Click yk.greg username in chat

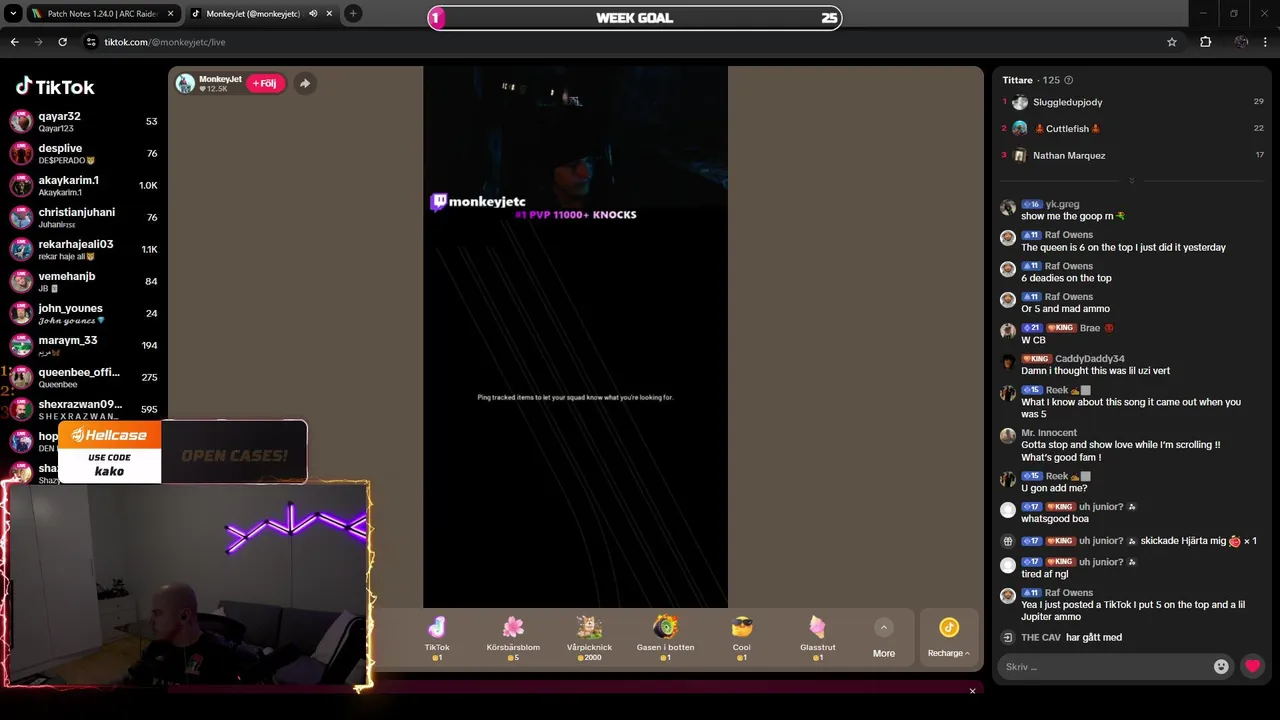coord(1062,204)
